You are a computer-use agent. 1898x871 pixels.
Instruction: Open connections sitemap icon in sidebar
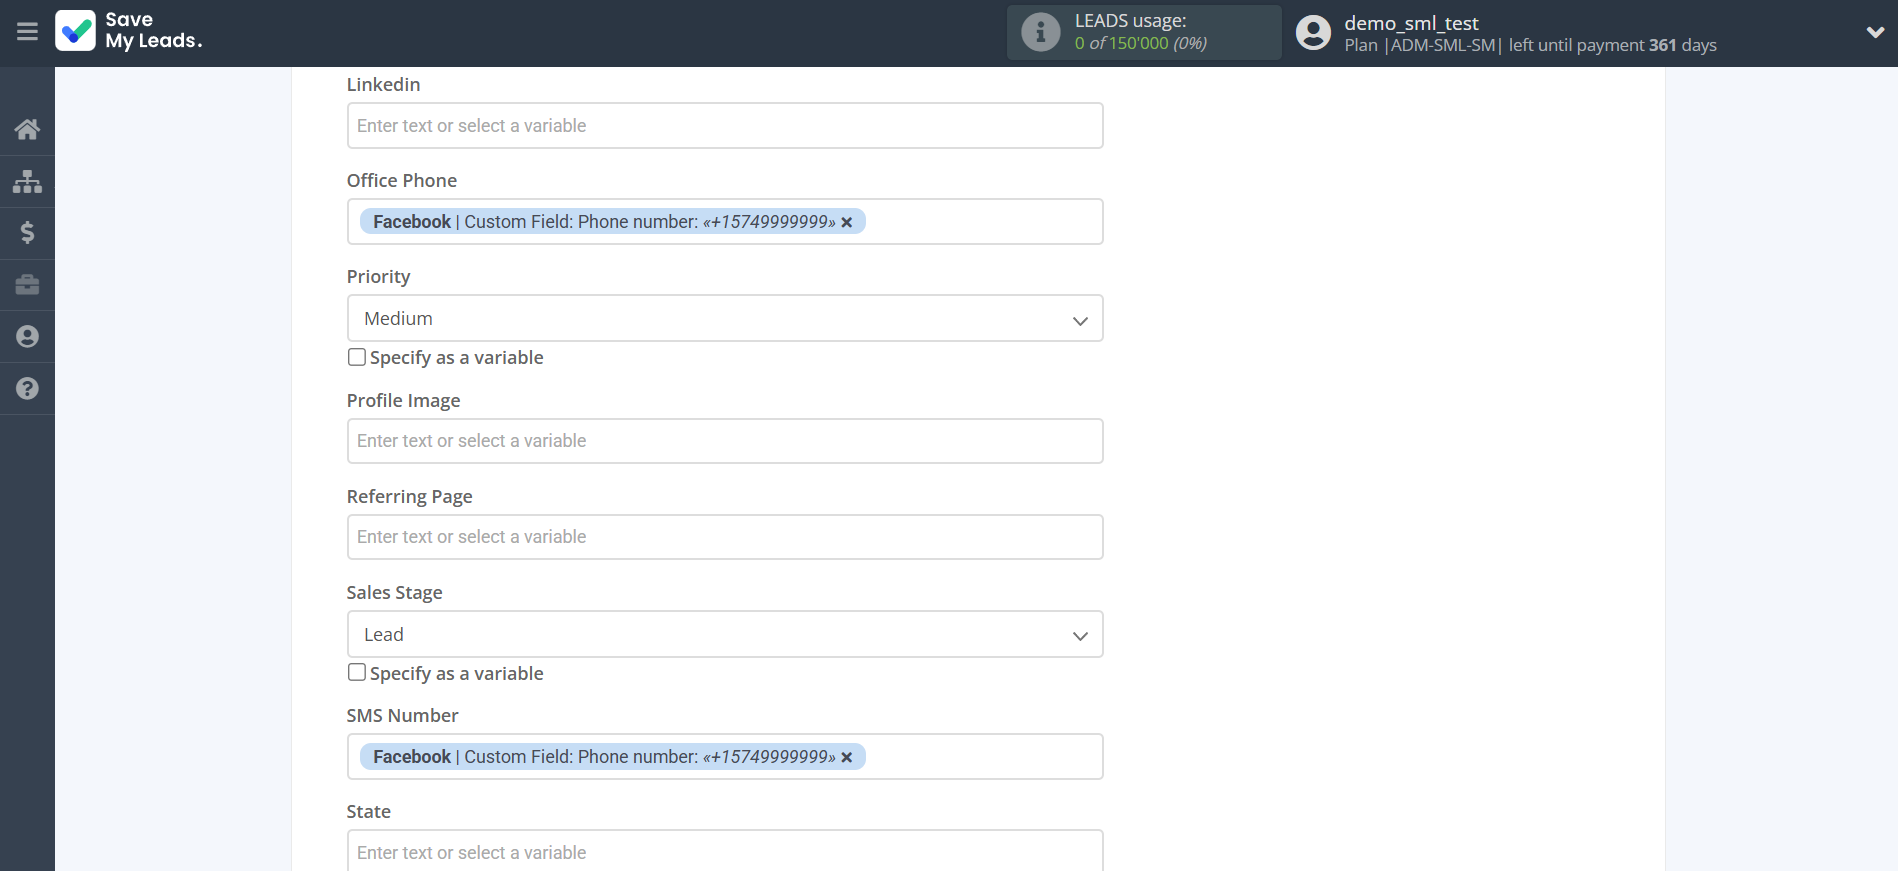point(27,181)
